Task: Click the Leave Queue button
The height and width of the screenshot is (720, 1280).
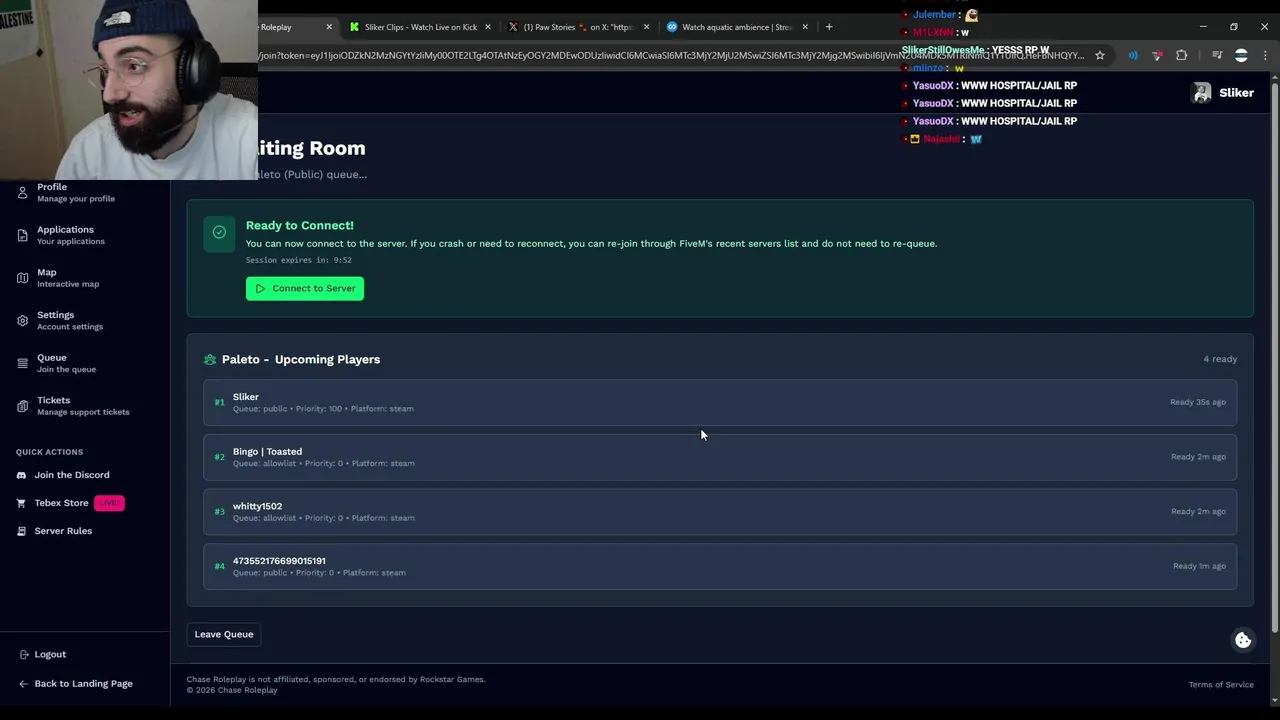Action: (224, 634)
